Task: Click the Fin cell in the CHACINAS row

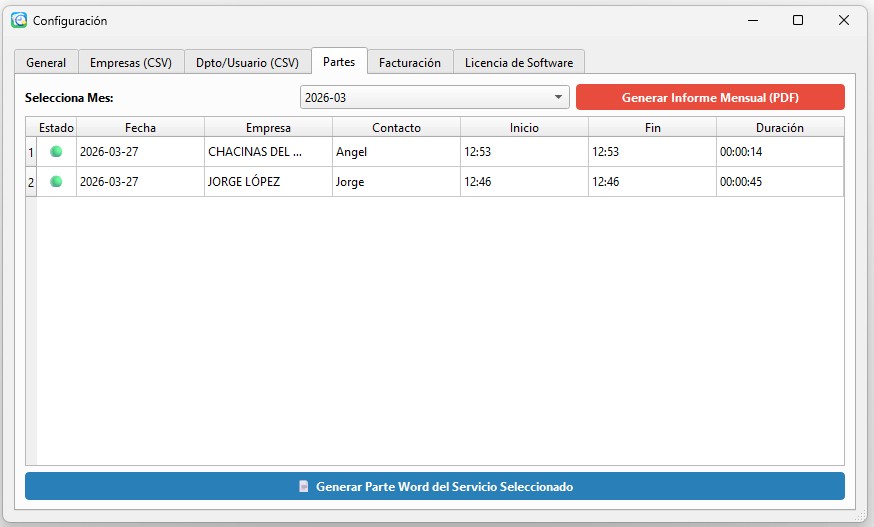Action: (652, 152)
